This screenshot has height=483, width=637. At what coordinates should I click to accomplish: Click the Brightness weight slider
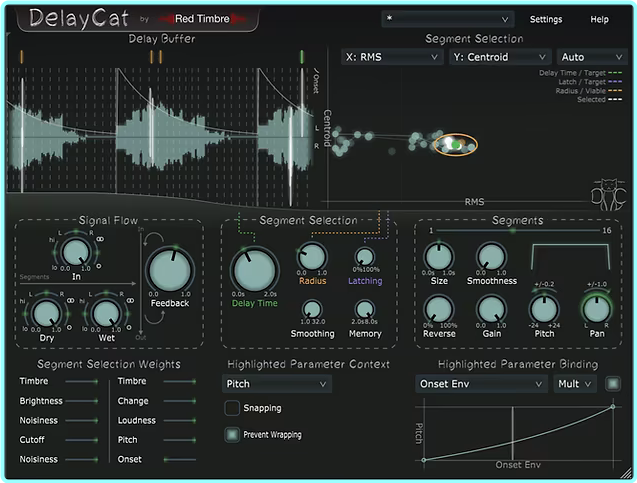tap(81, 401)
